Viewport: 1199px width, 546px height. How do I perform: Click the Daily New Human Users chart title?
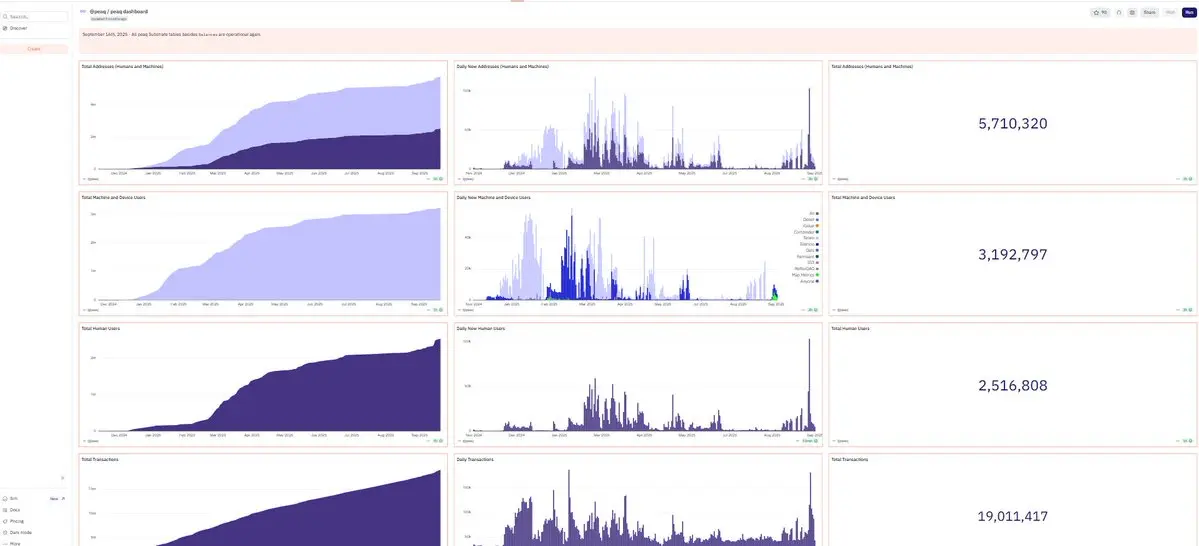(x=481, y=328)
